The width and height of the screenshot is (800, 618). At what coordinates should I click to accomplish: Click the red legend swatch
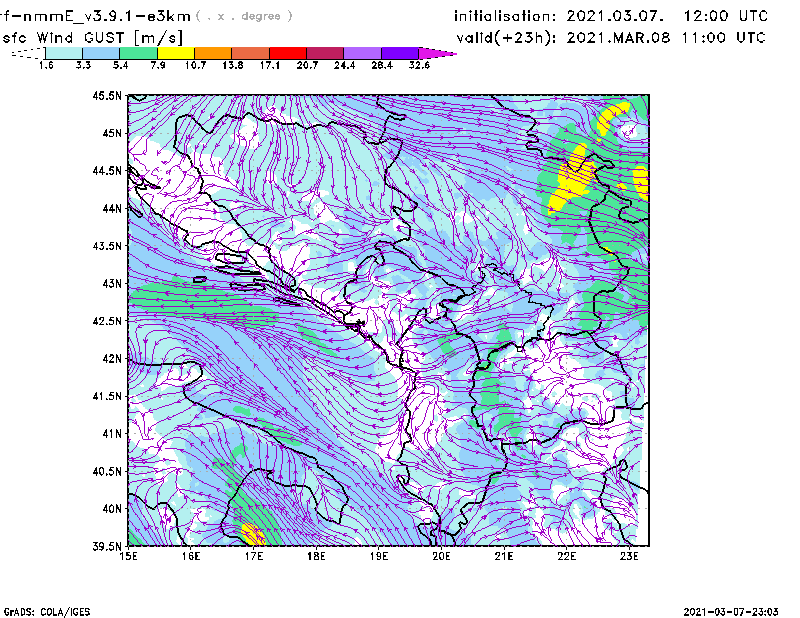[288, 53]
